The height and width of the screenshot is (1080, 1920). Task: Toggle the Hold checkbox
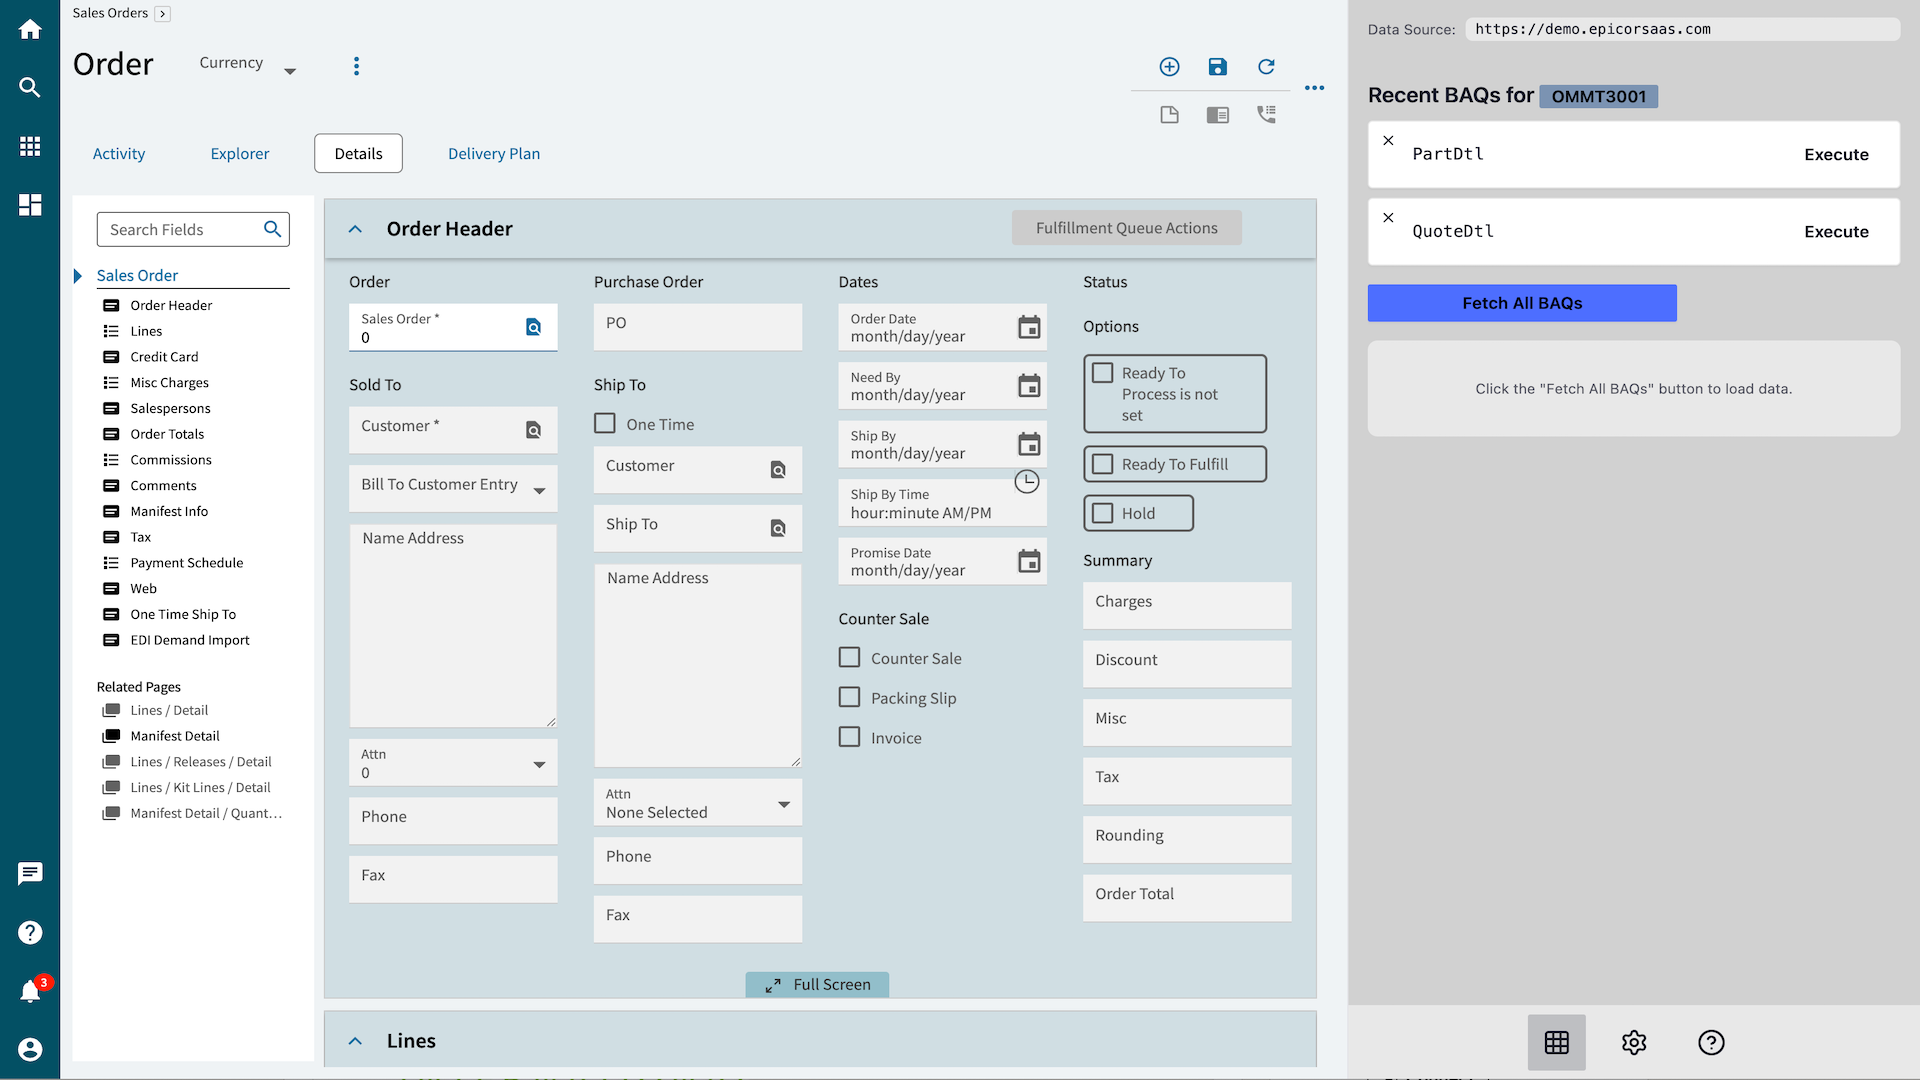pyautogui.click(x=1102, y=513)
